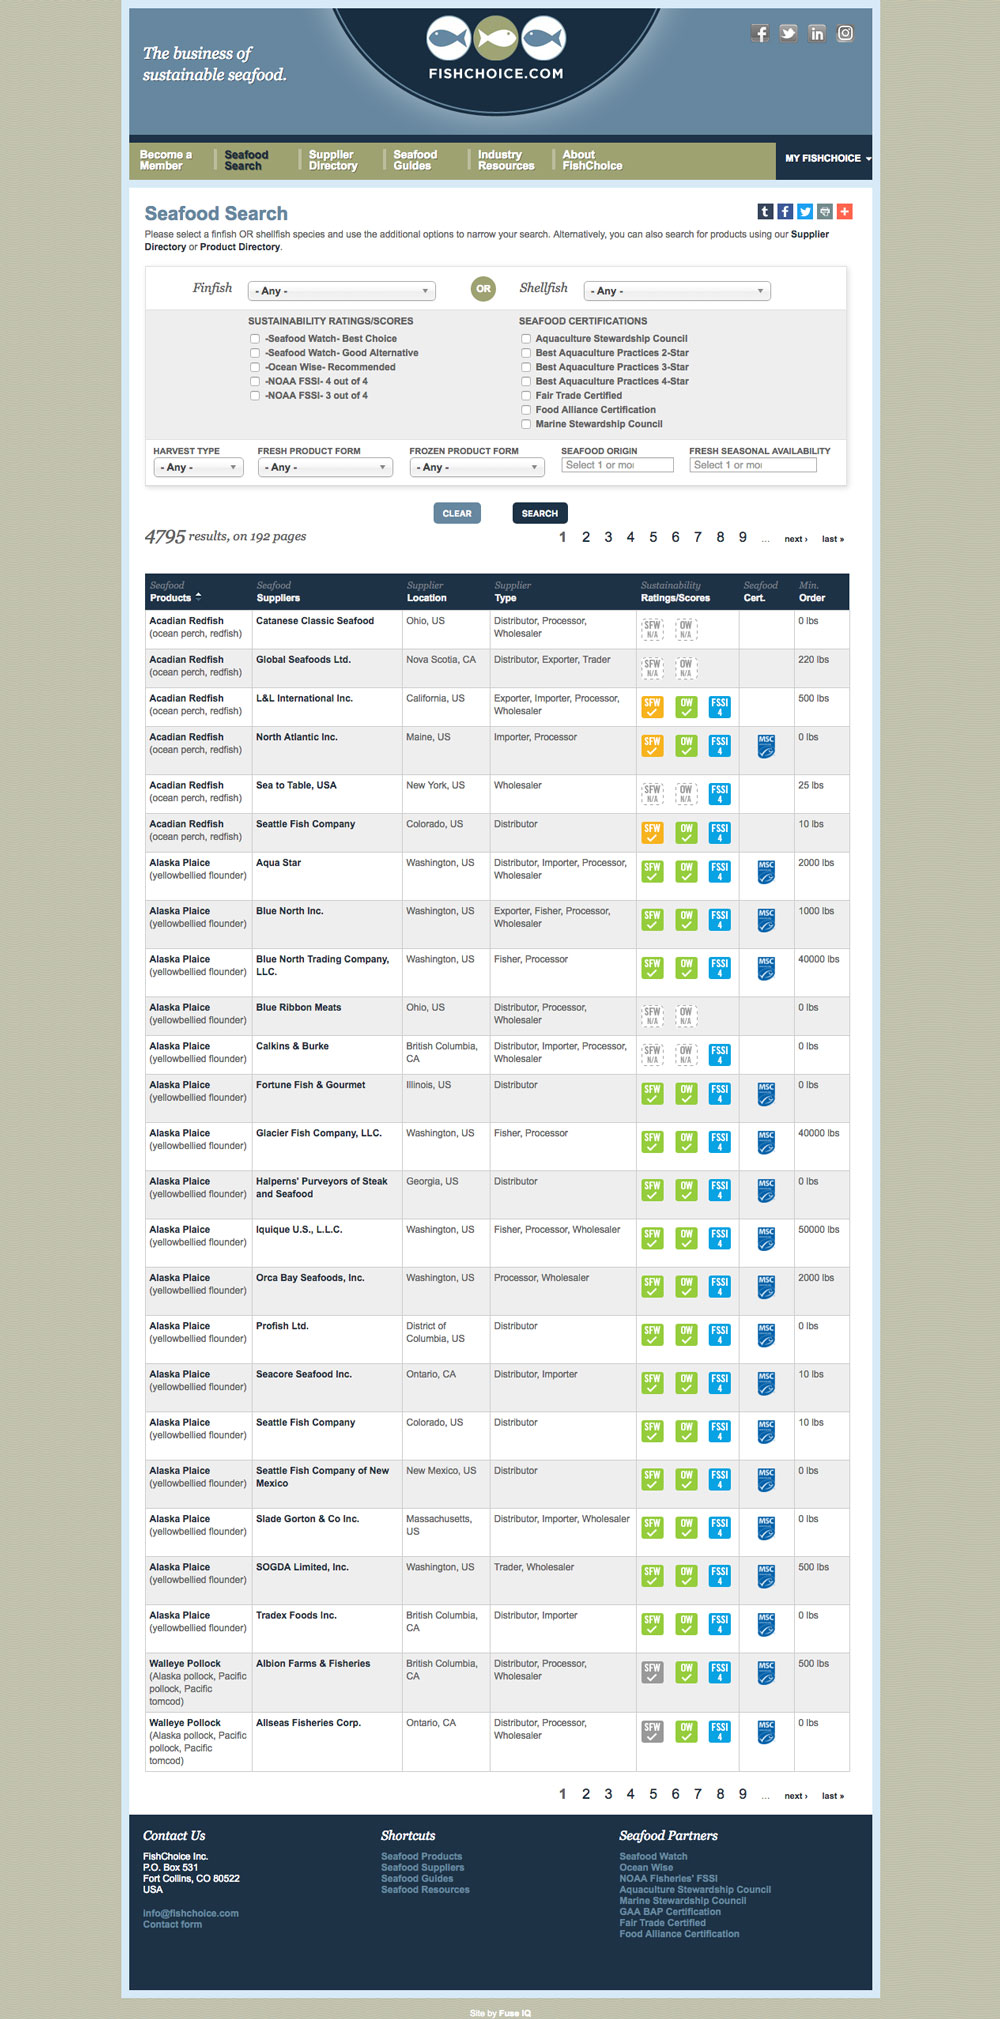Open Seafood Guides menu item
The height and width of the screenshot is (2019, 1000).
[x=415, y=160]
